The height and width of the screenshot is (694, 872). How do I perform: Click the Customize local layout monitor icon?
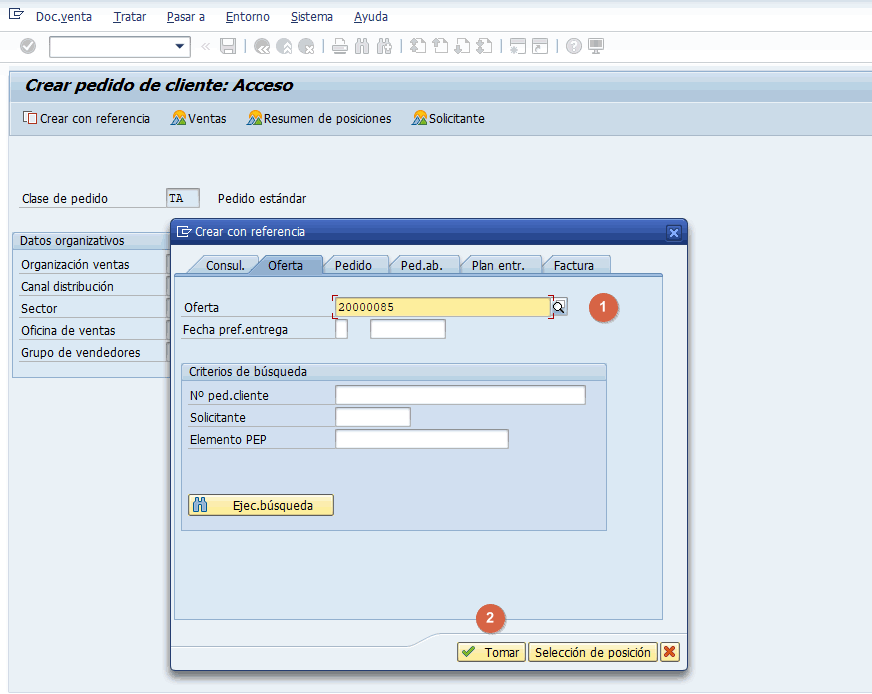point(596,46)
